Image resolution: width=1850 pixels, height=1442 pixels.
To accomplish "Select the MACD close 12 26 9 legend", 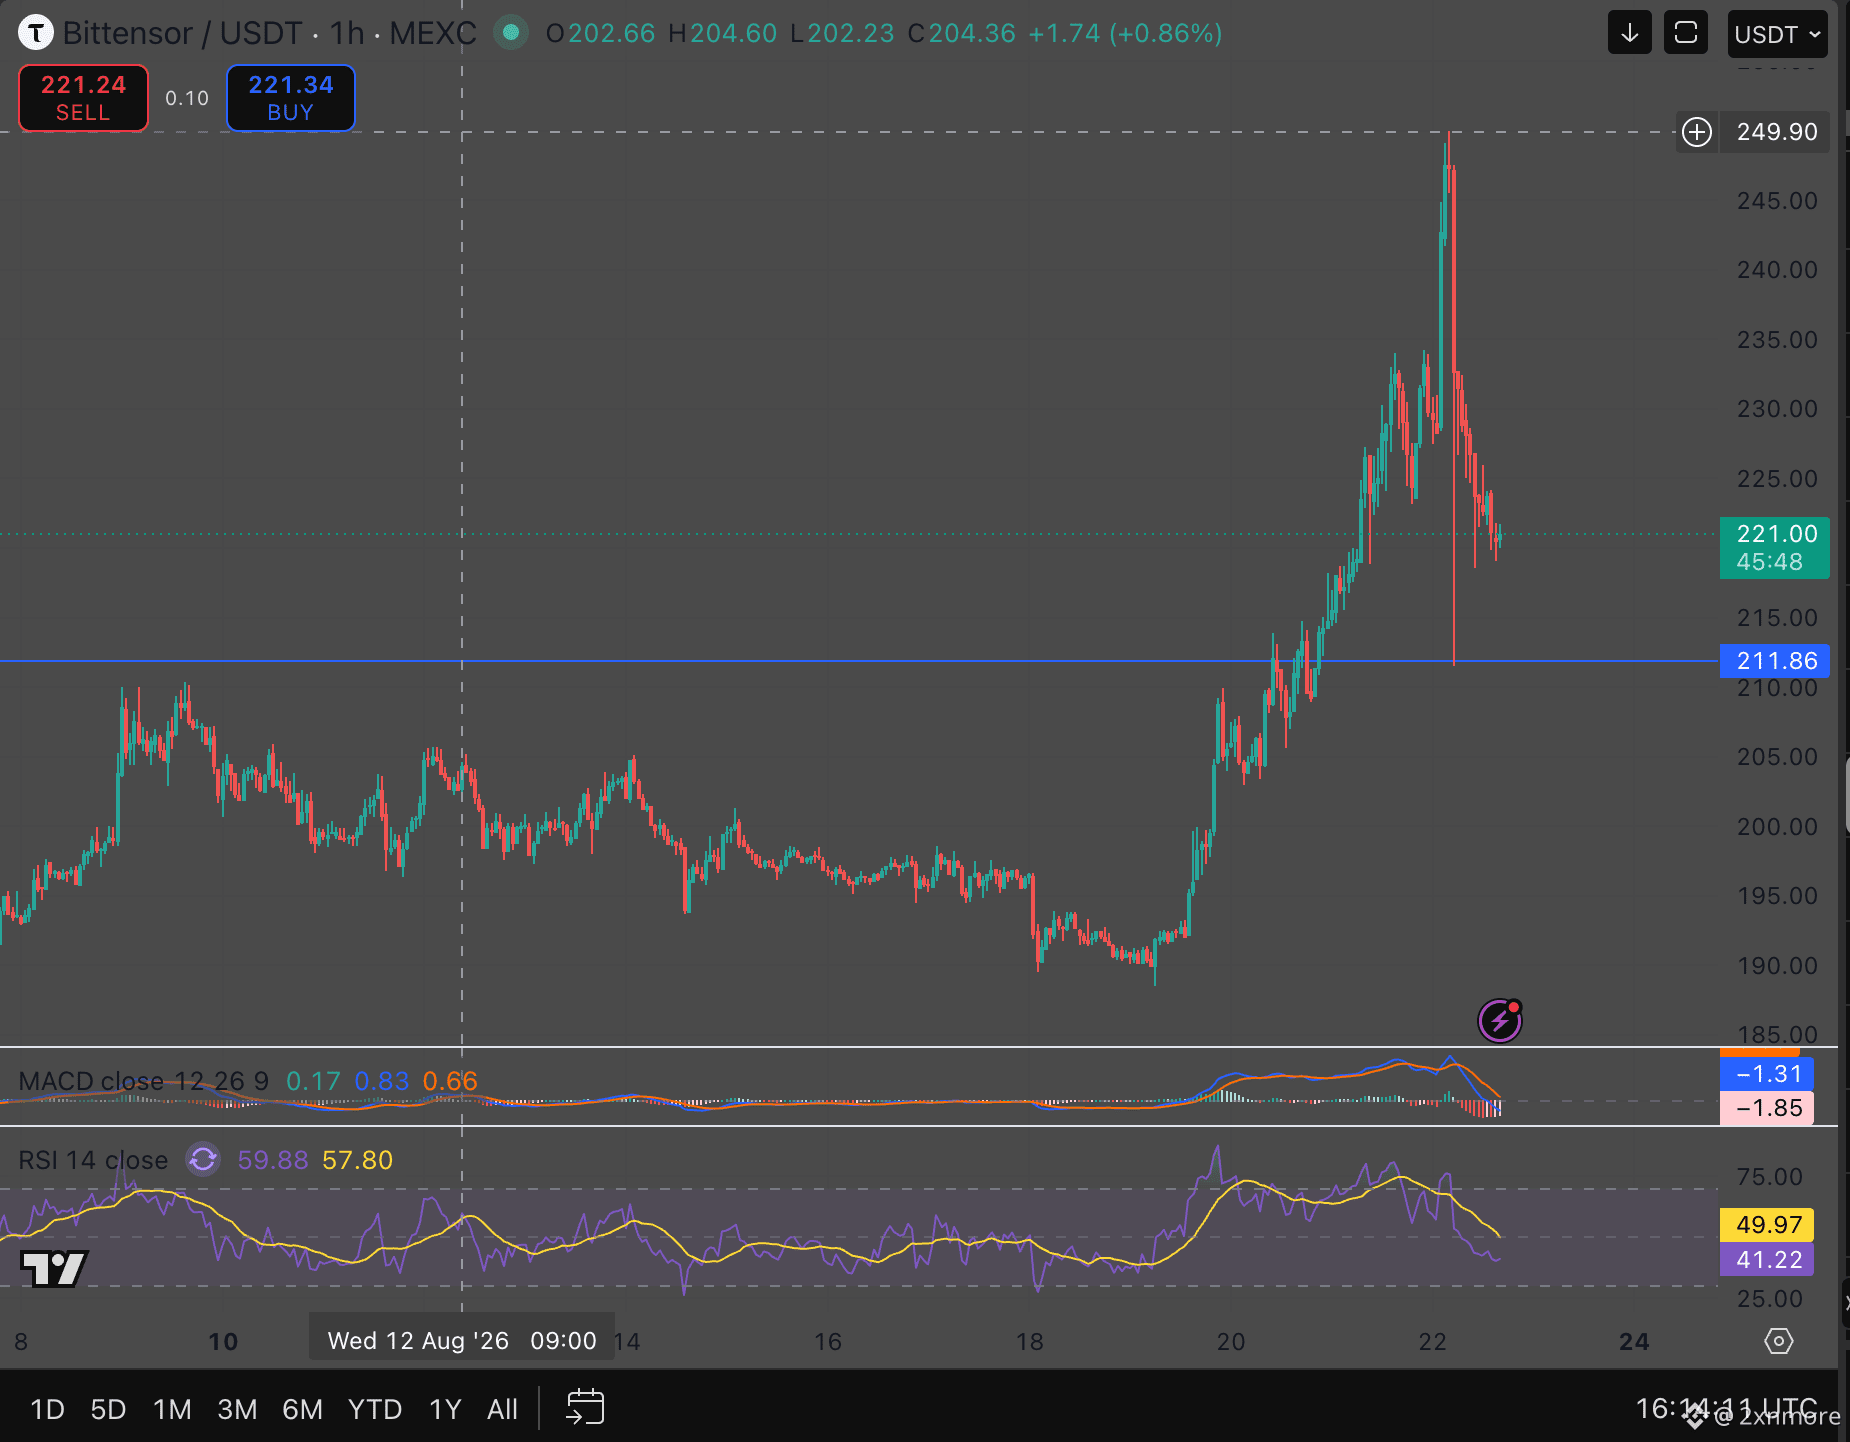I will (x=144, y=1081).
